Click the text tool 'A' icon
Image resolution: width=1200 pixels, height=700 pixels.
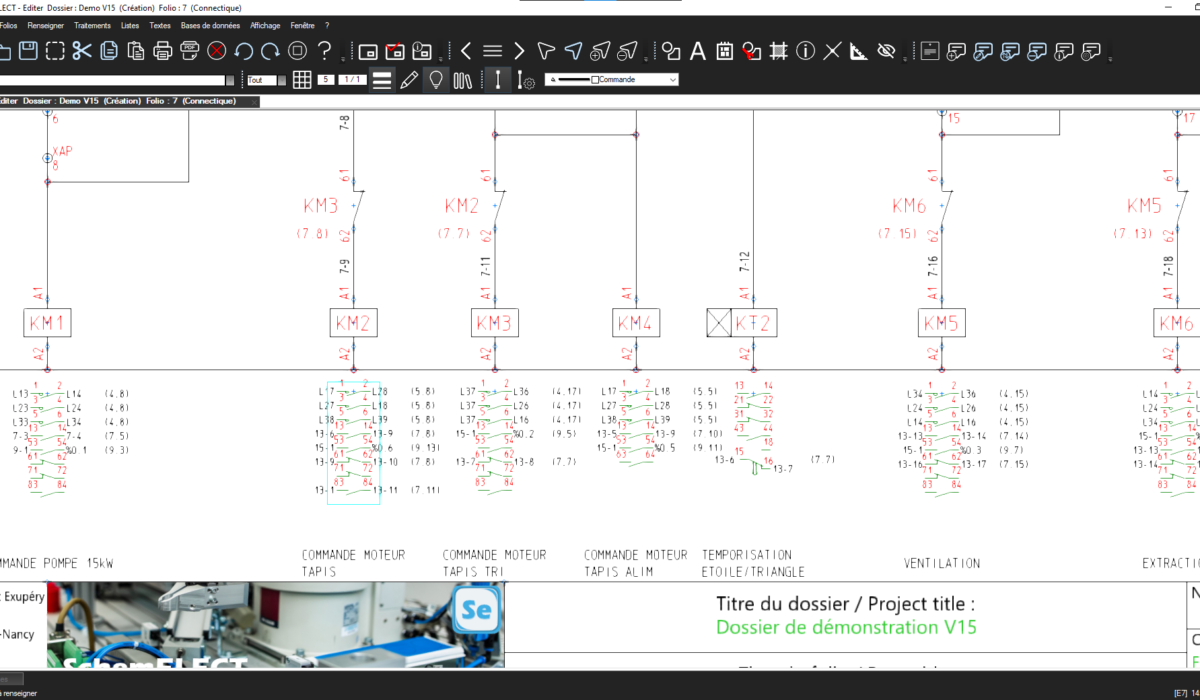pyautogui.click(x=698, y=50)
